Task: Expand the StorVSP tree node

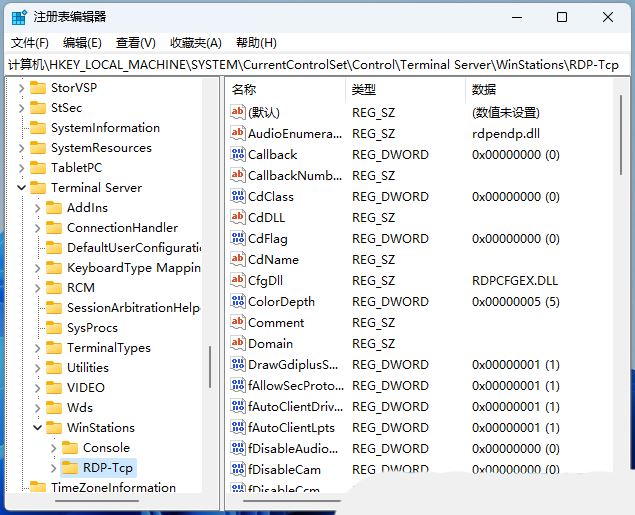Action: (21, 88)
